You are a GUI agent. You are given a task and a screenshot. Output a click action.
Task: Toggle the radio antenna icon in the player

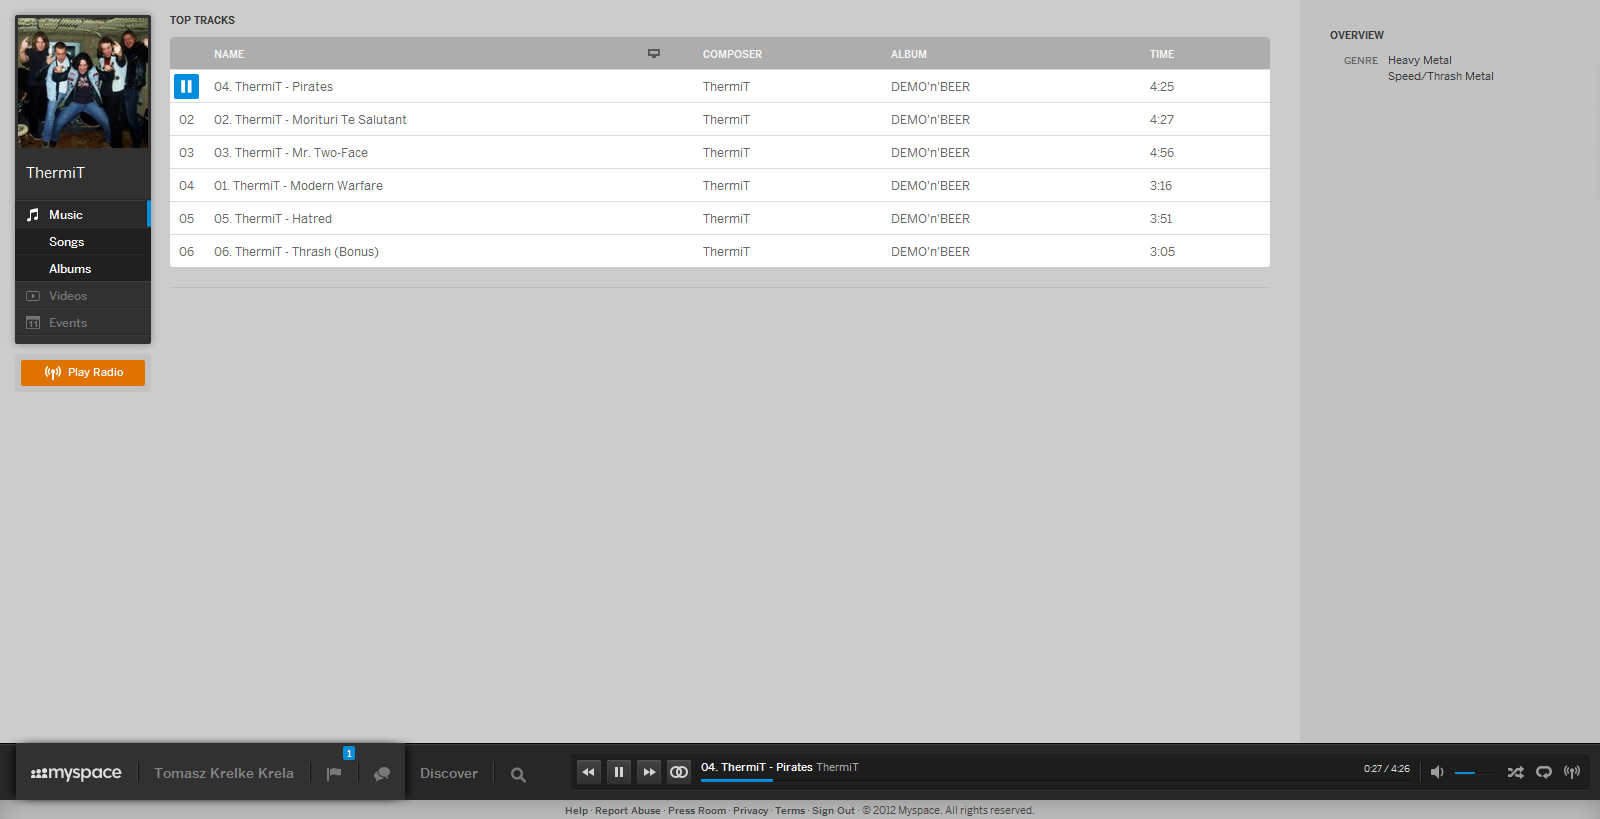coord(1572,772)
